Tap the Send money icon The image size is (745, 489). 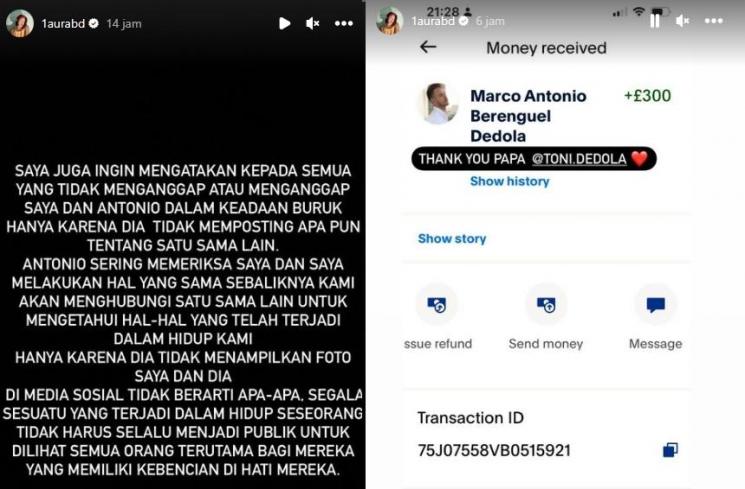click(546, 304)
